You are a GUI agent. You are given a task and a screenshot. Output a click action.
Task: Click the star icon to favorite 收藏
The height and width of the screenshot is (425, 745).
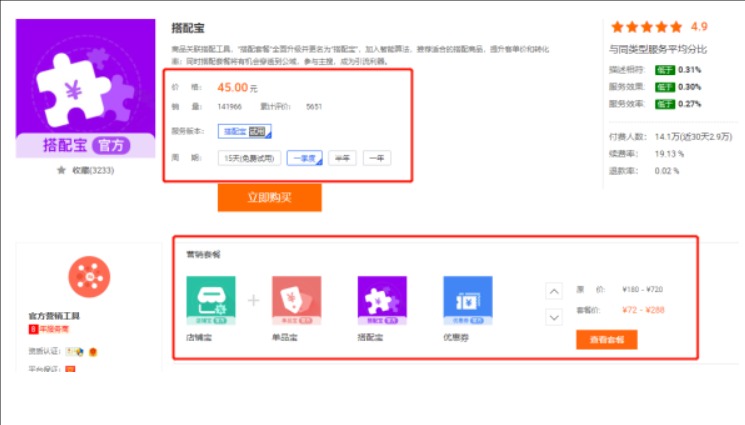[x=61, y=170]
